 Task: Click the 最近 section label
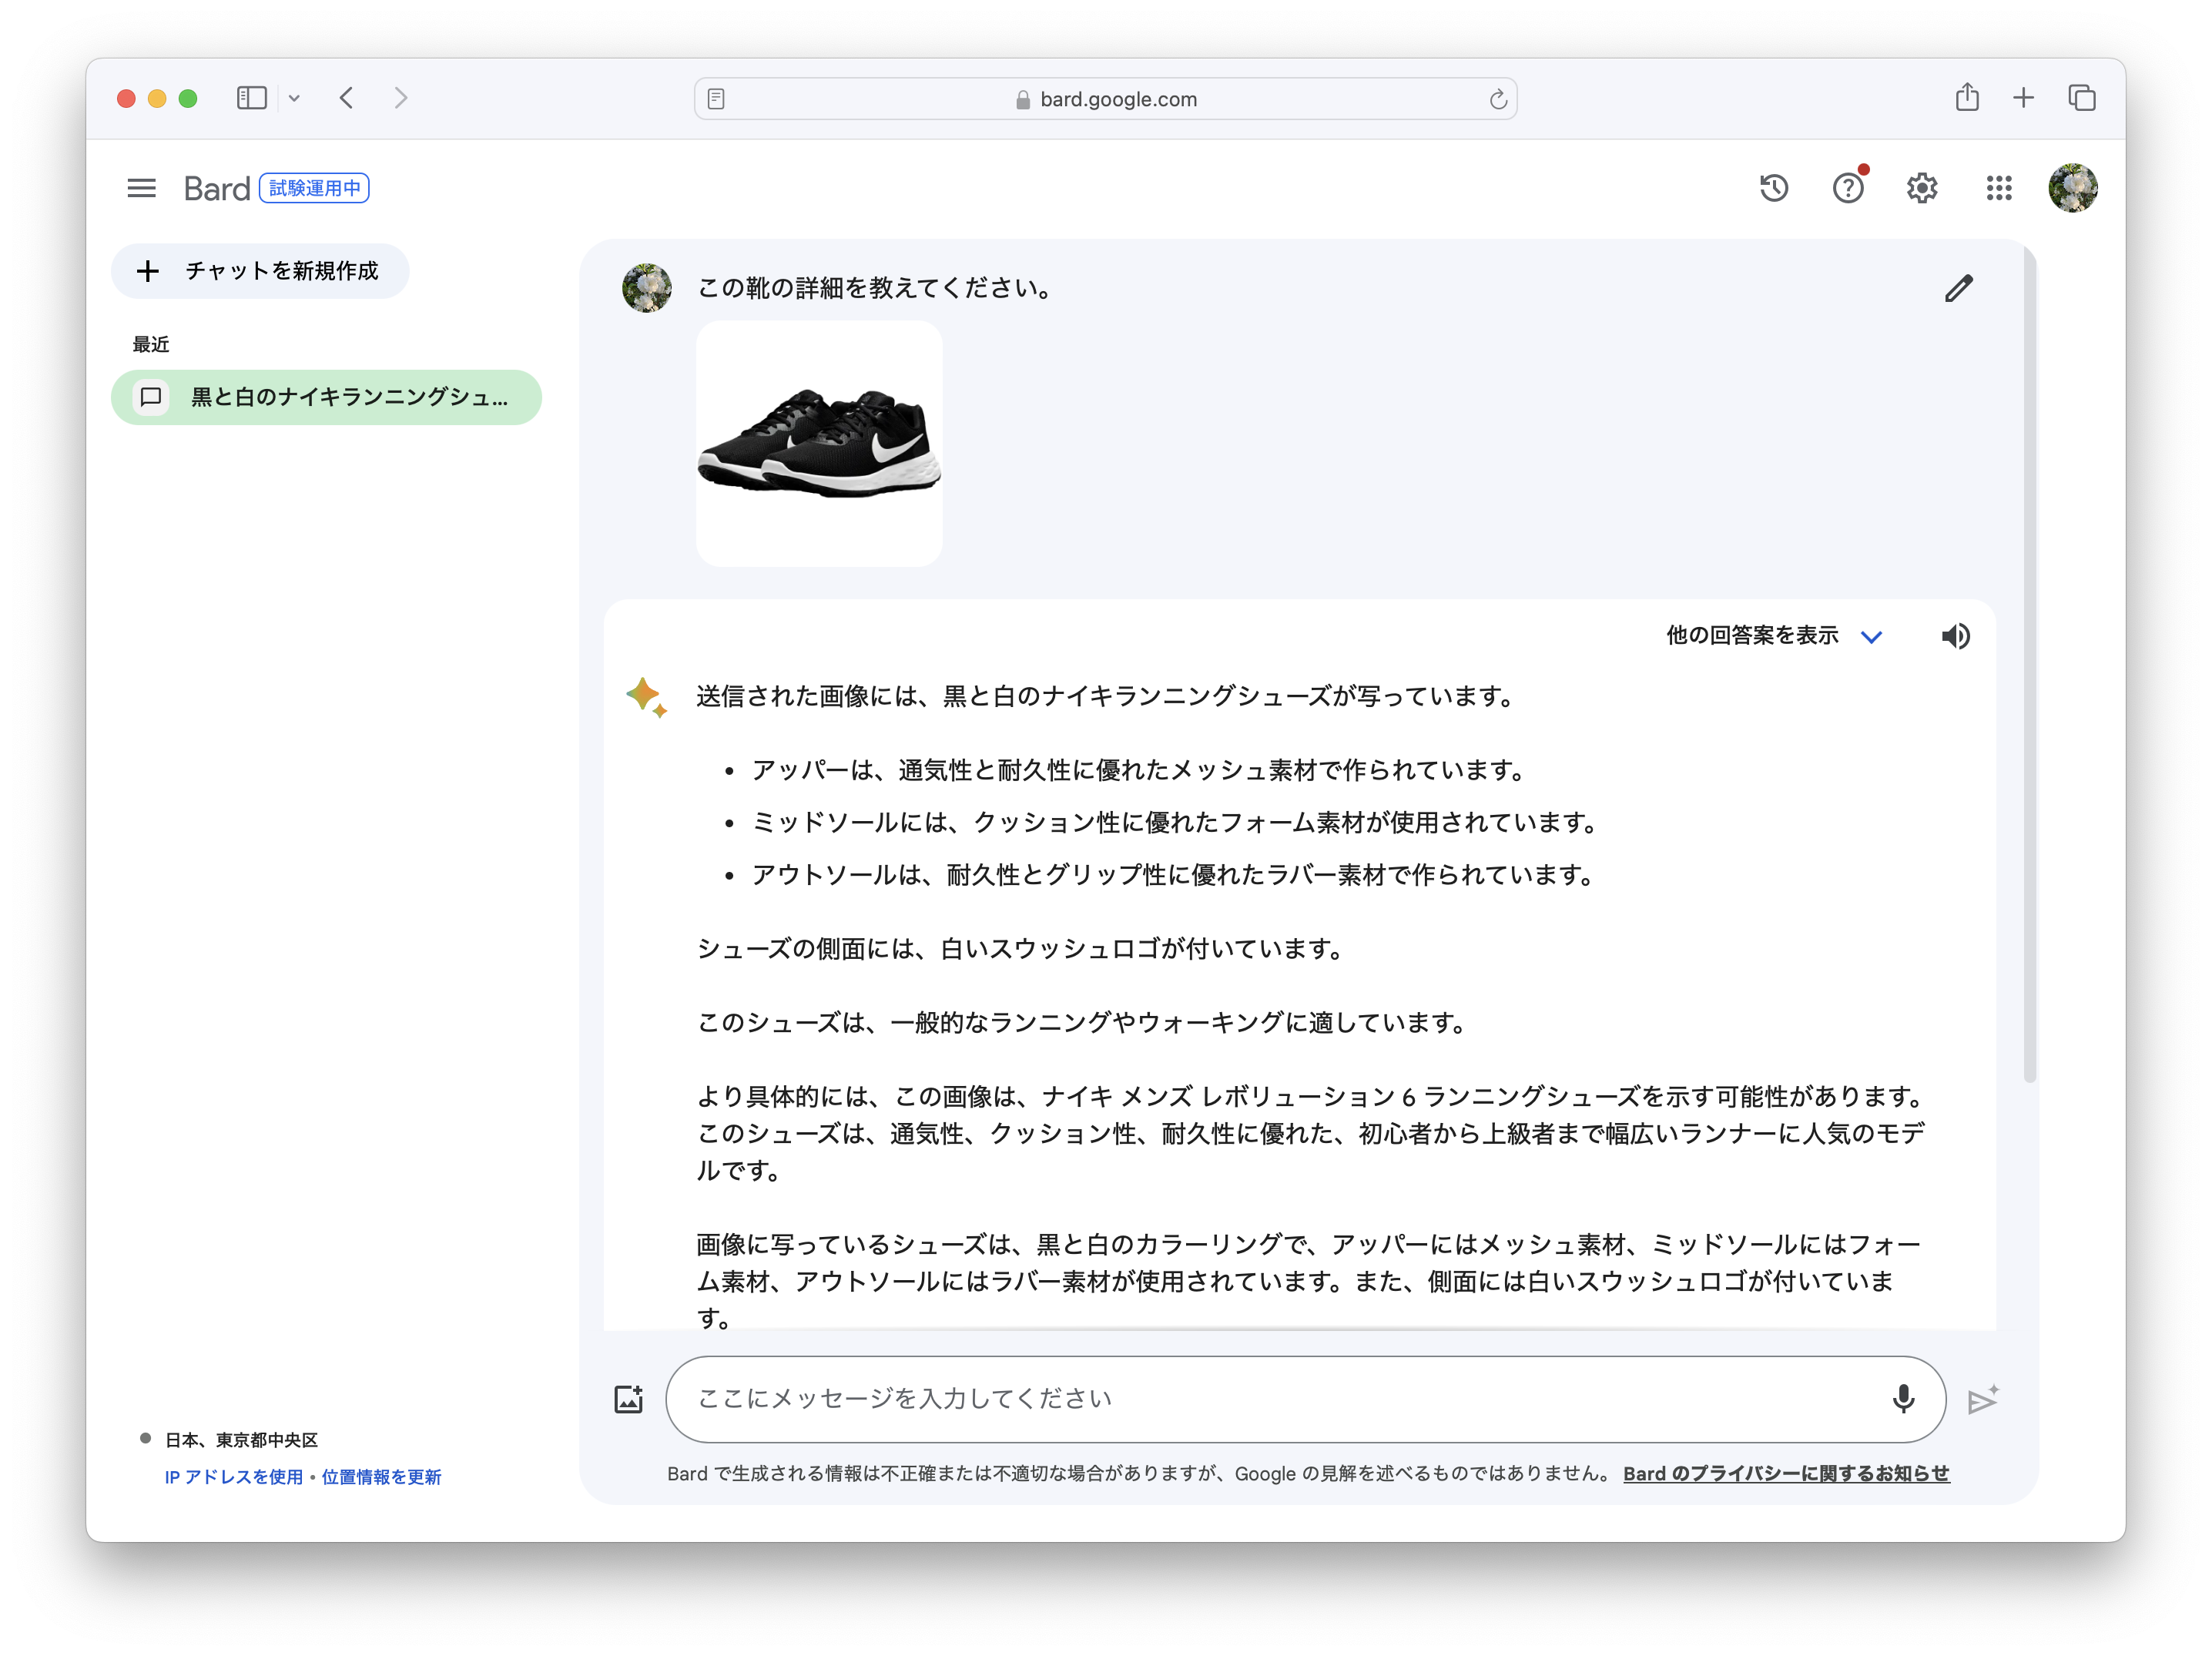tap(151, 344)
